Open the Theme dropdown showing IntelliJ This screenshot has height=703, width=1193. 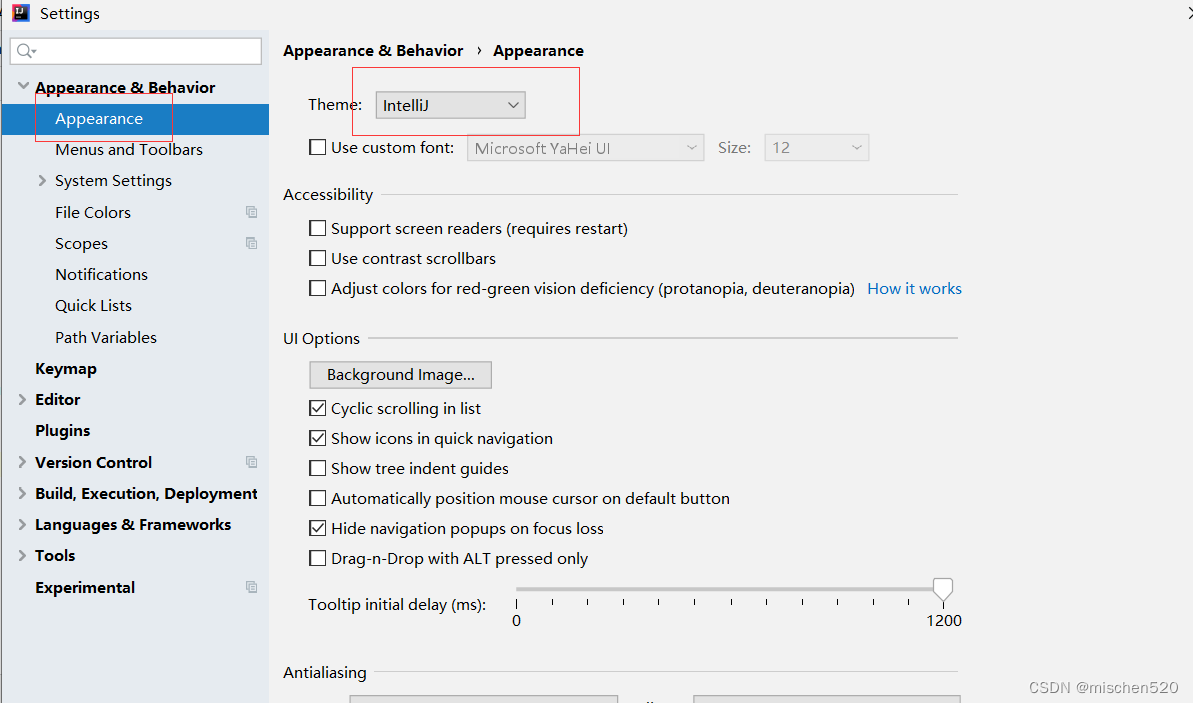point(450,105)
